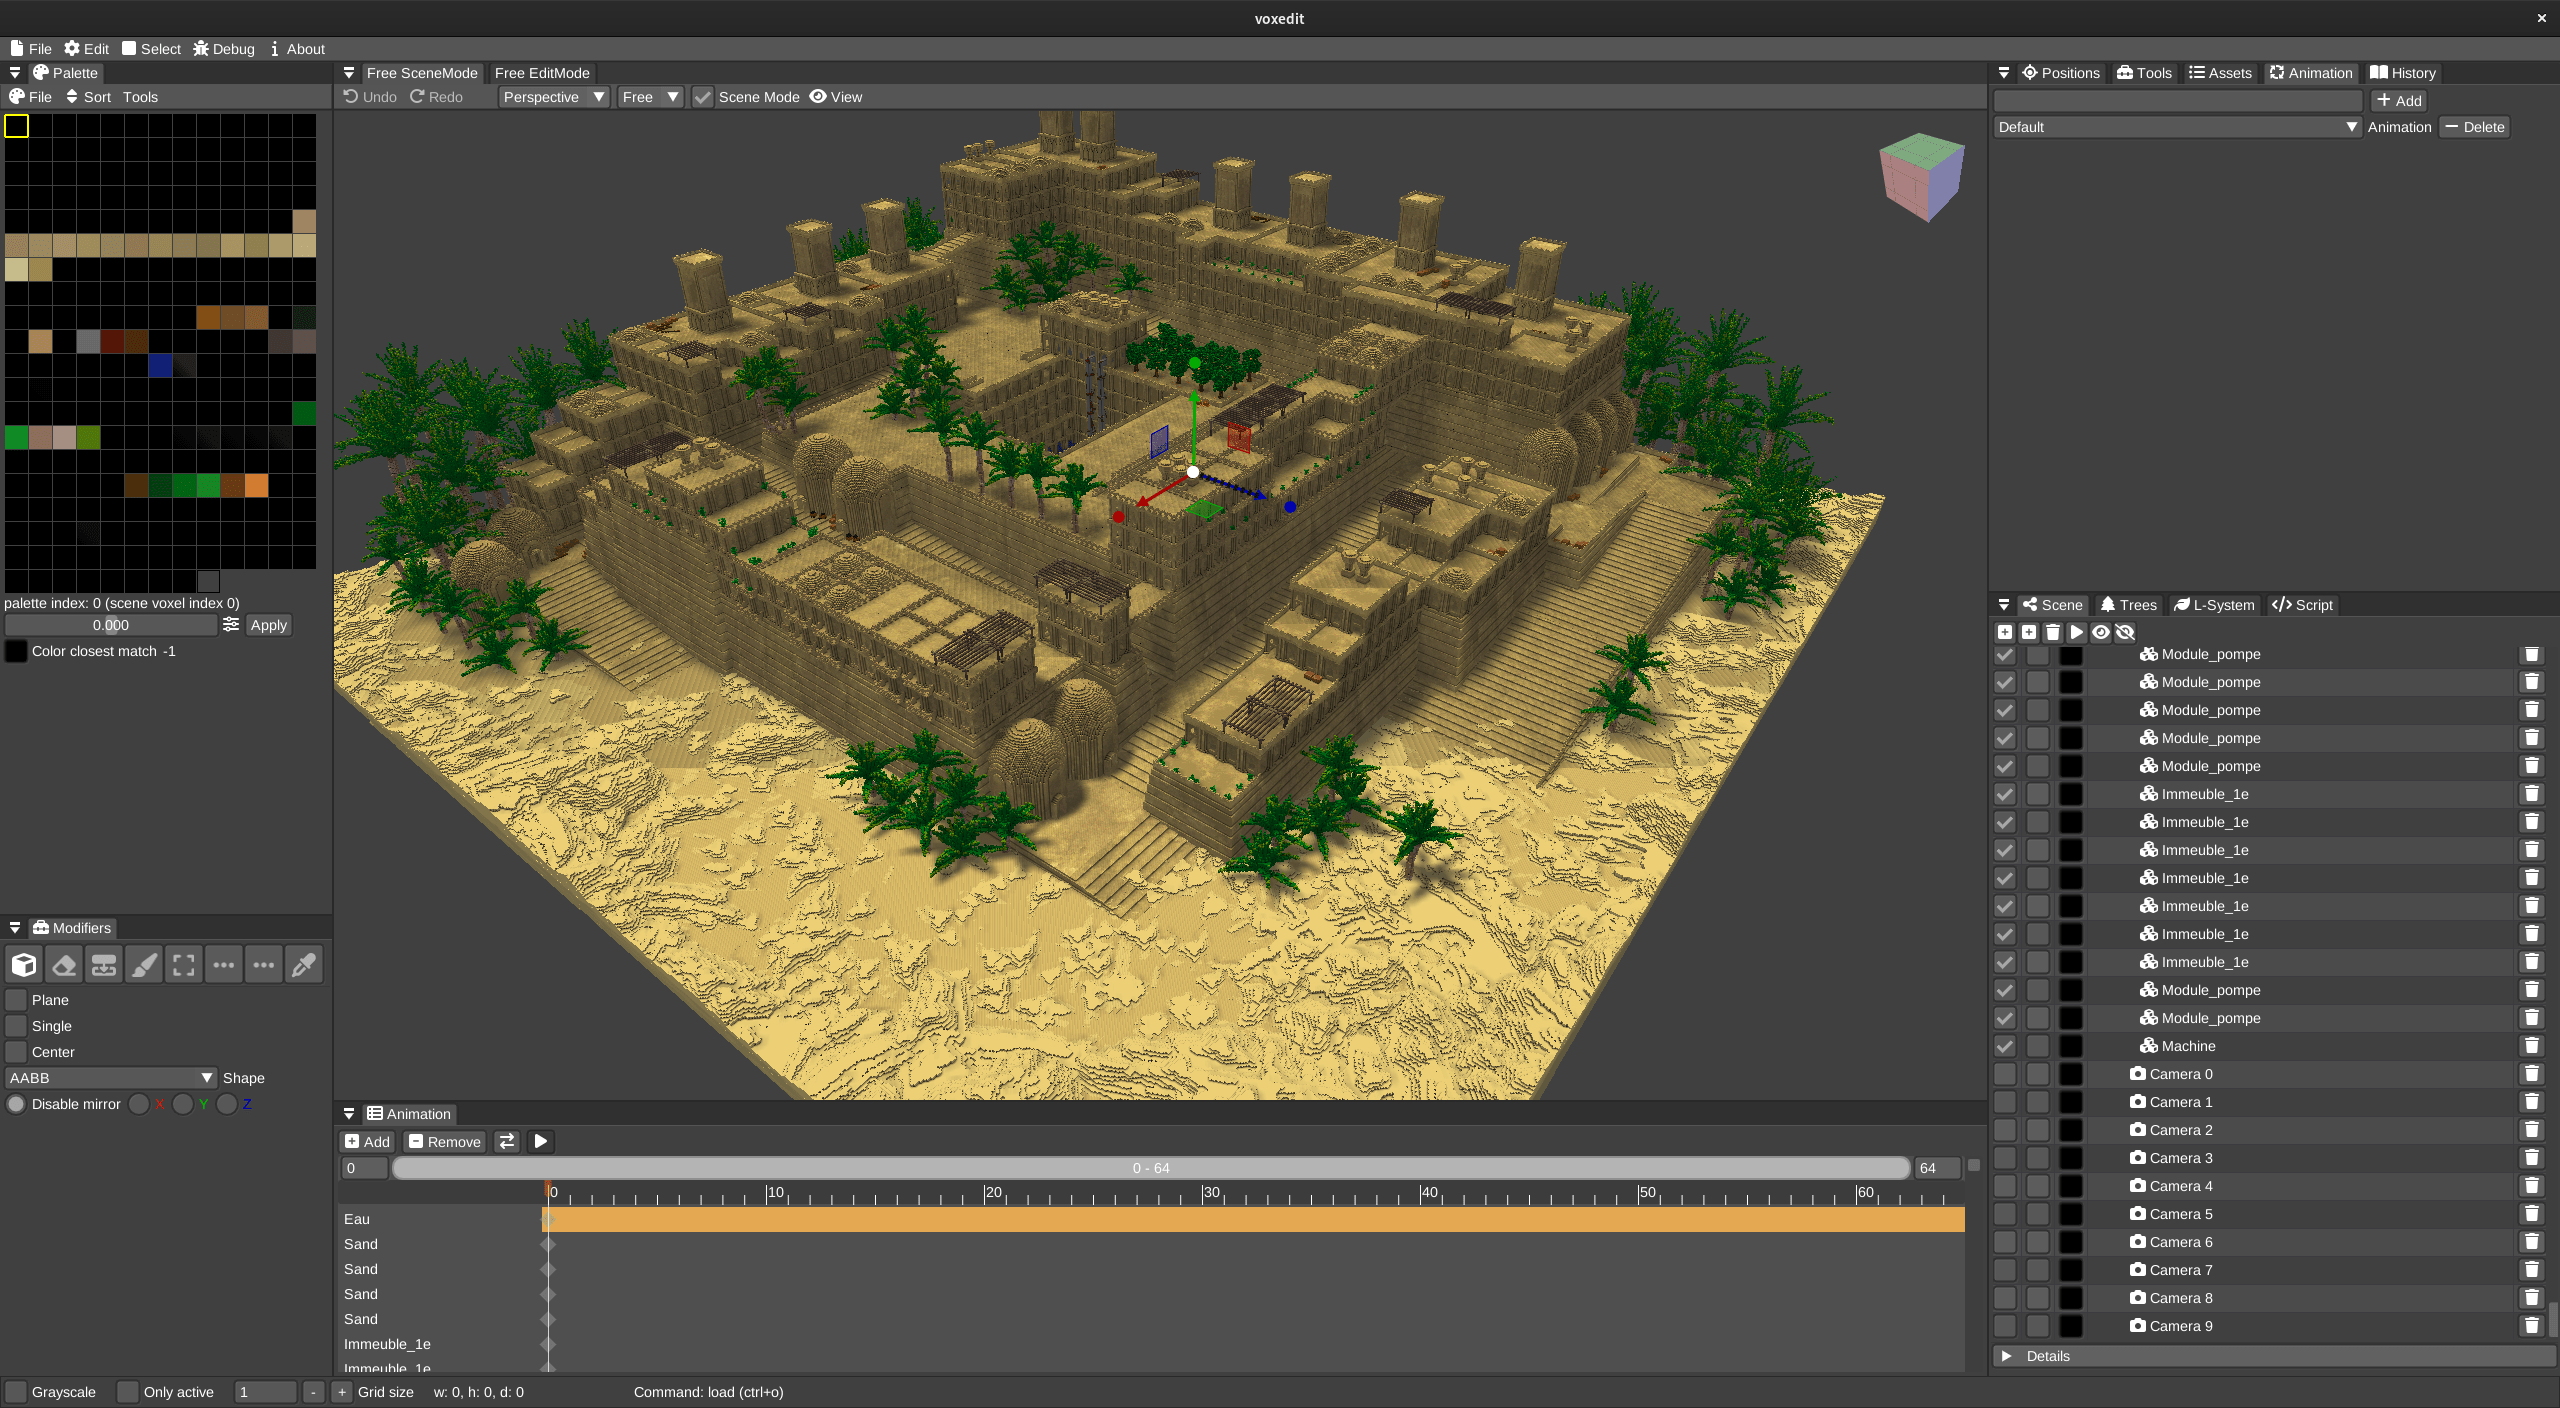Delete the Machine node with its trash icon
The height and width of the screenshot is (1408, 2560).
pos(2531,1046)
